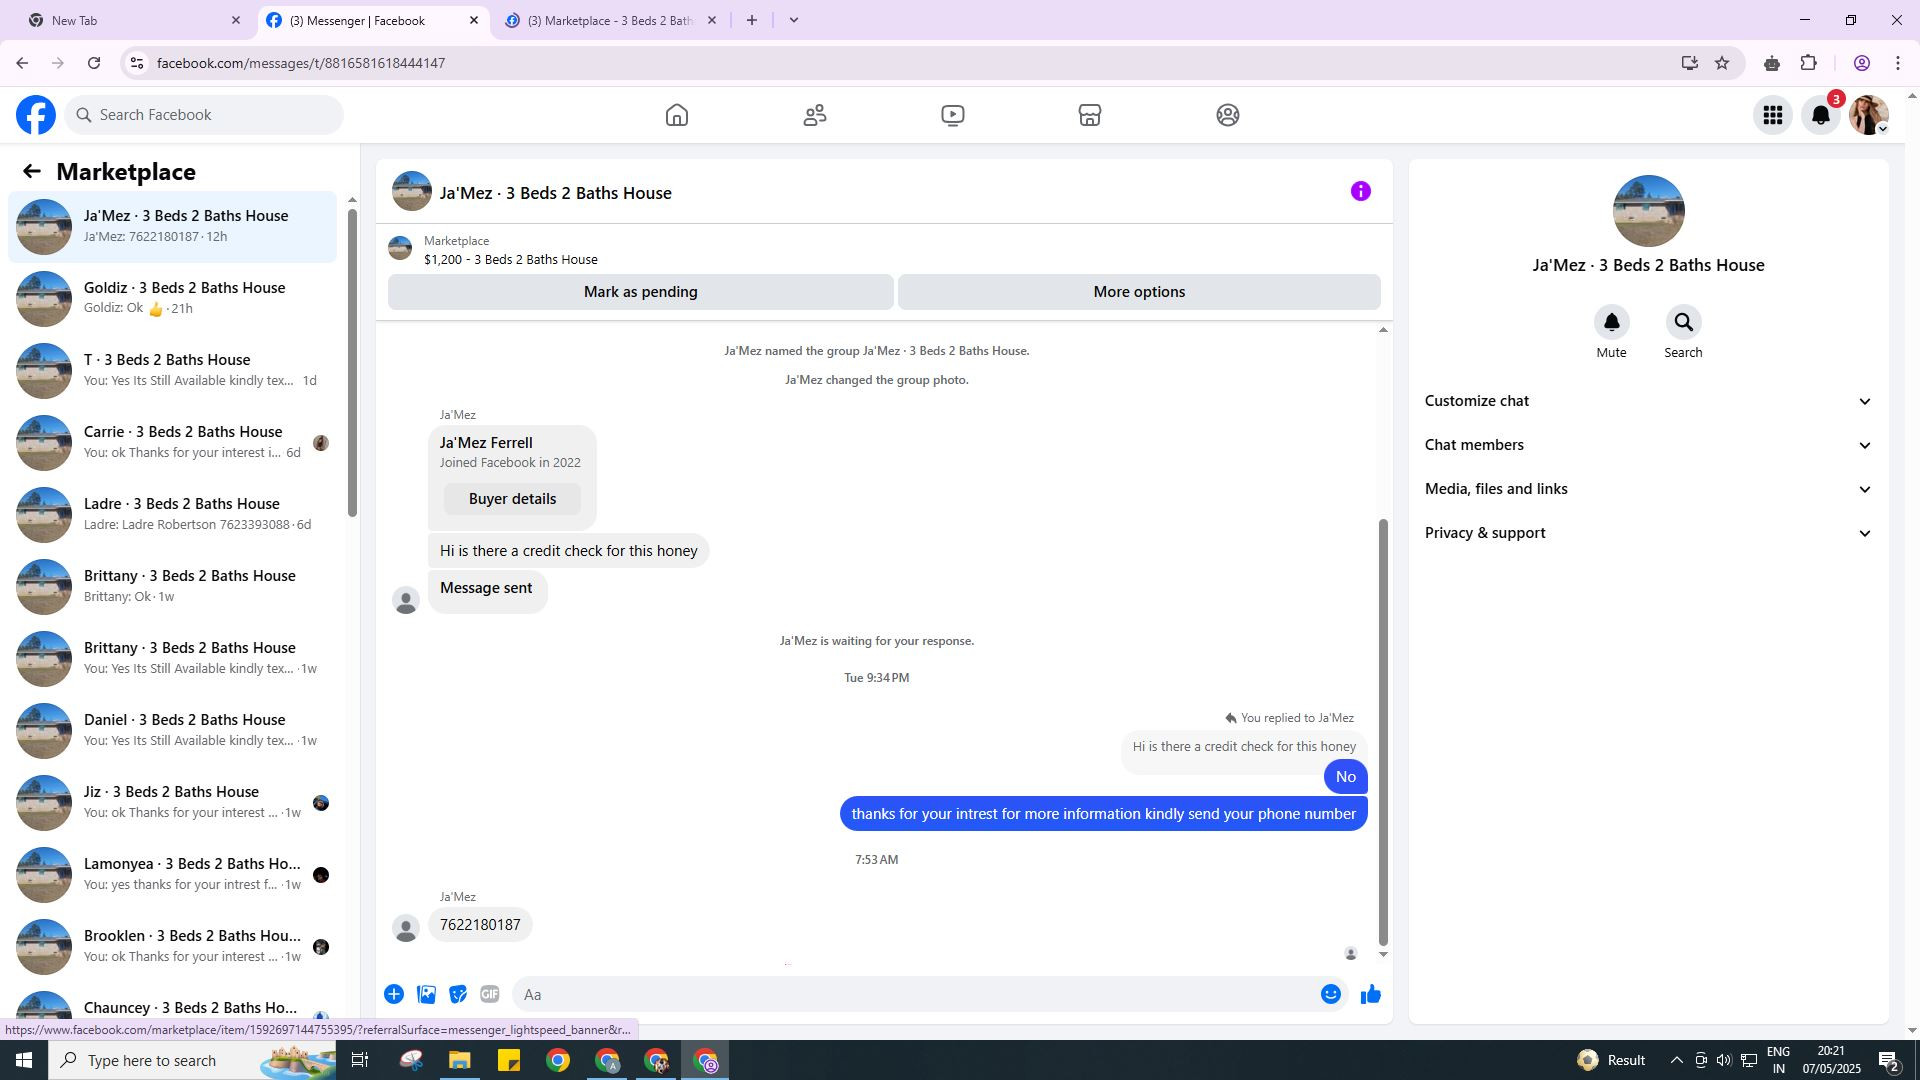Expand the Customize chat section

pyautogui.click(x=1647, y=401)
